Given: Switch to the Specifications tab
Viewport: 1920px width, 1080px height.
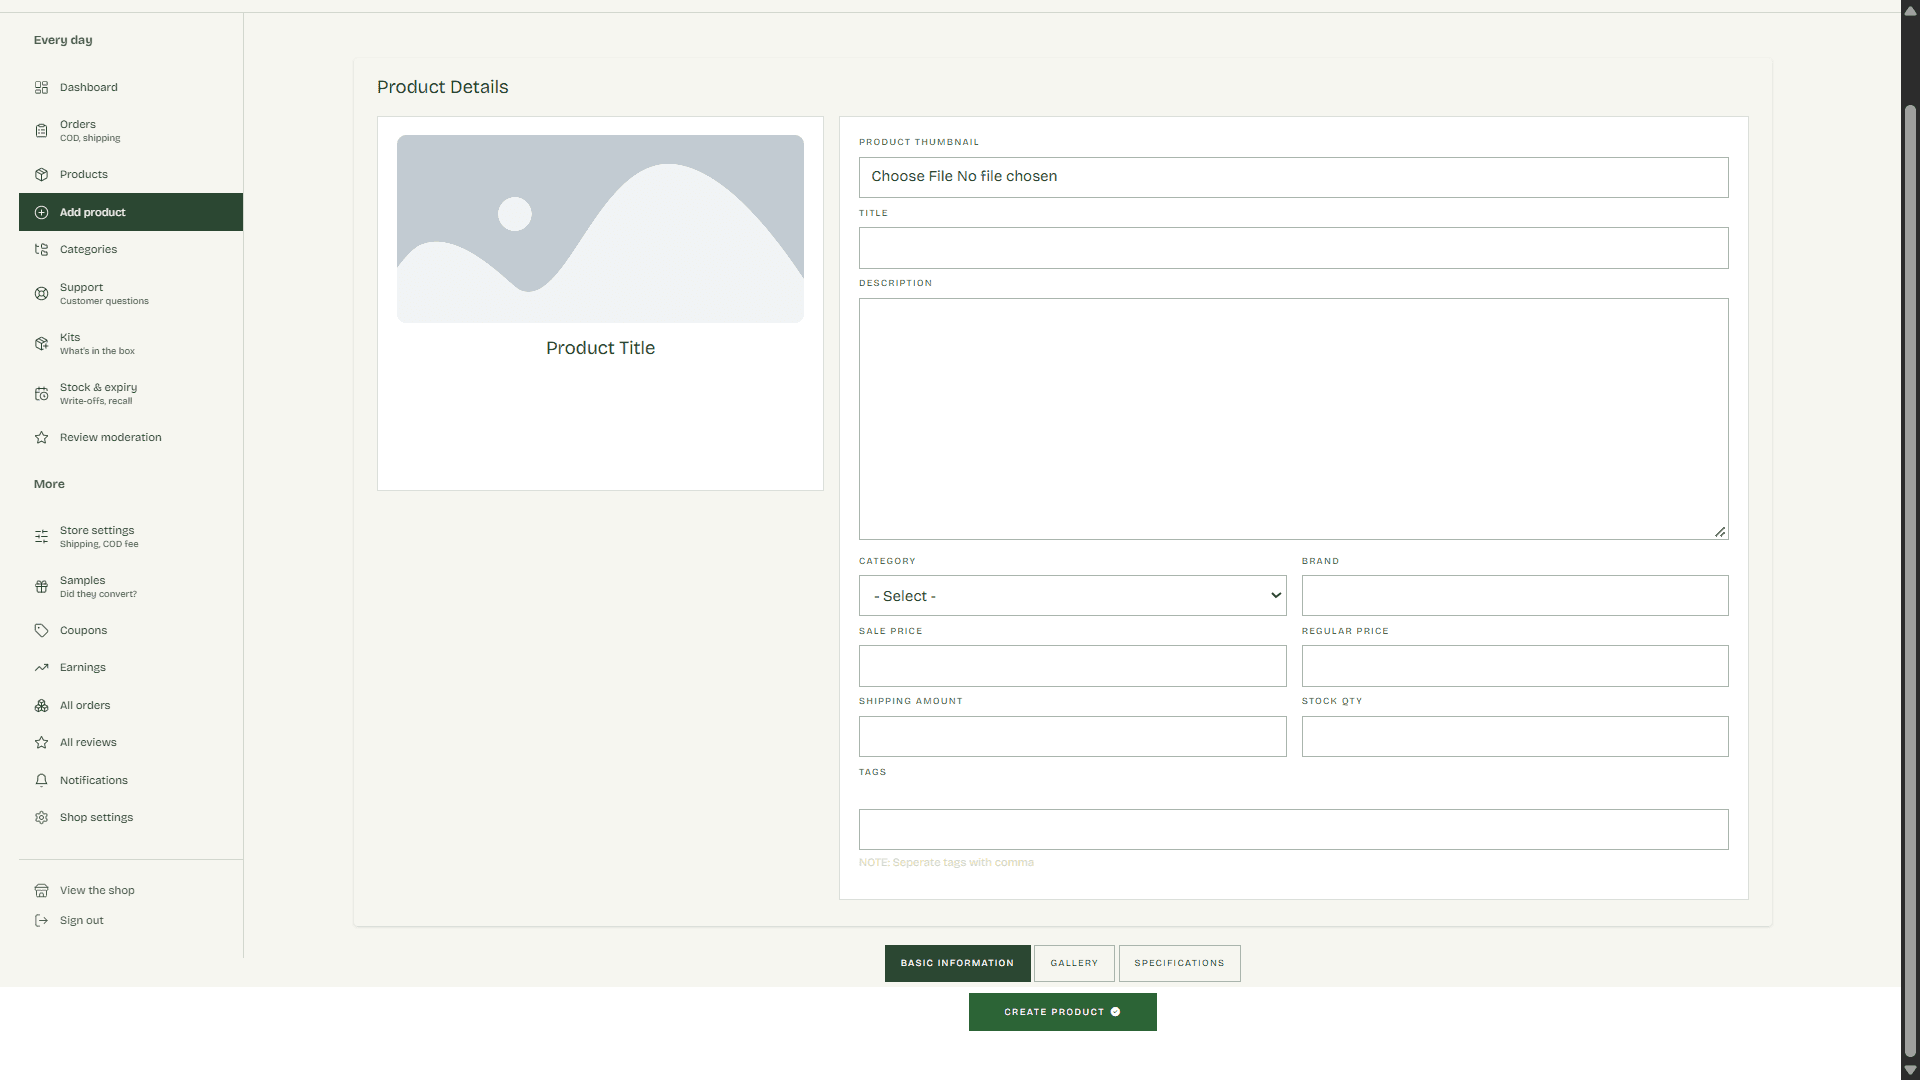Looking at the screenshot, I should [1179, 964].
